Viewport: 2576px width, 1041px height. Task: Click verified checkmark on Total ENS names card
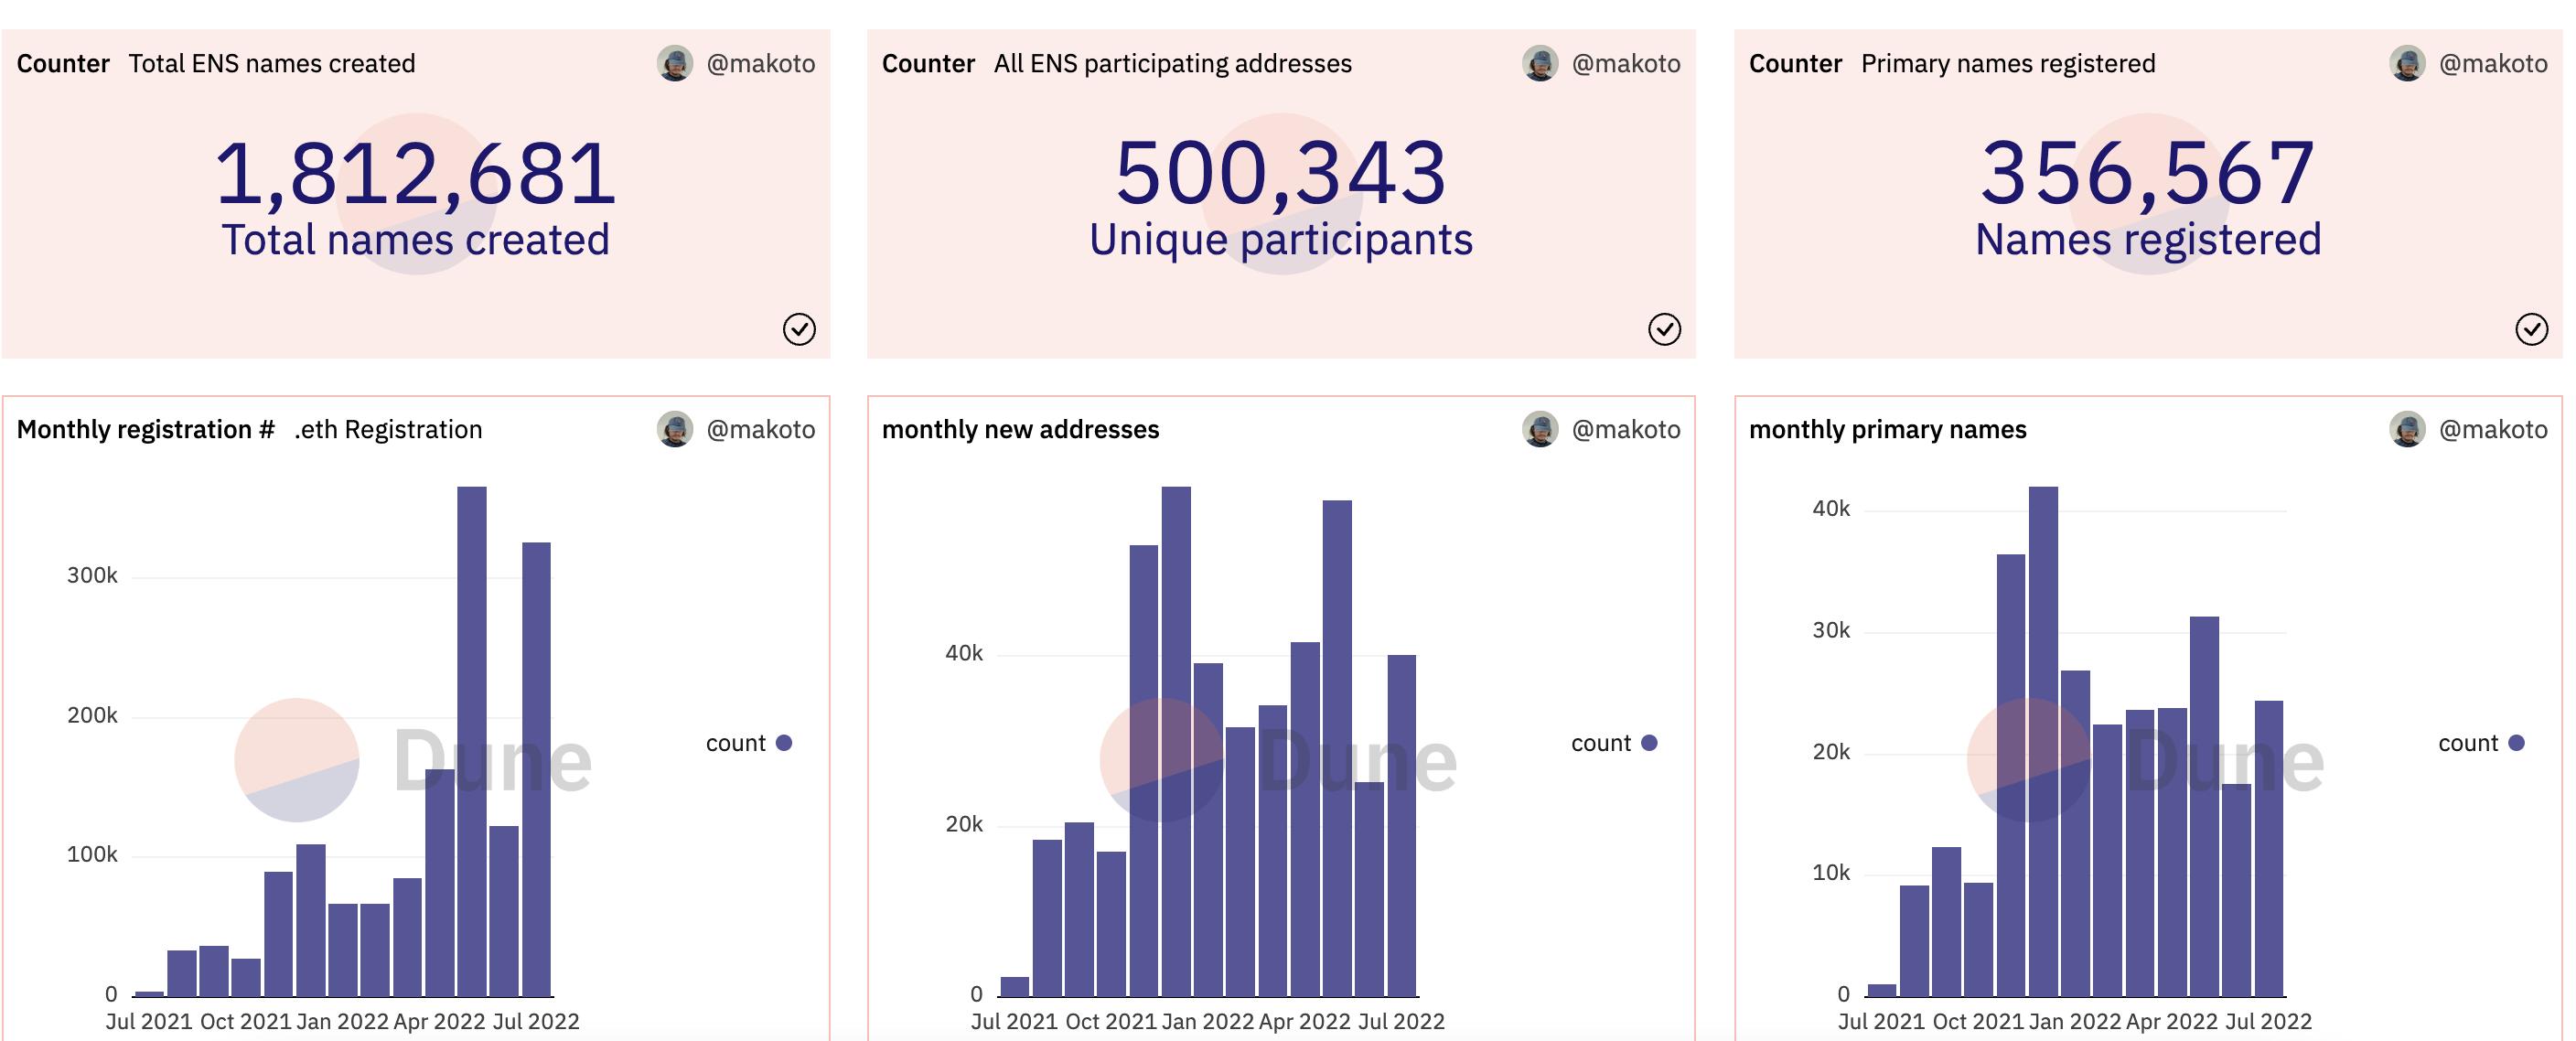click(x=798, y=329)
